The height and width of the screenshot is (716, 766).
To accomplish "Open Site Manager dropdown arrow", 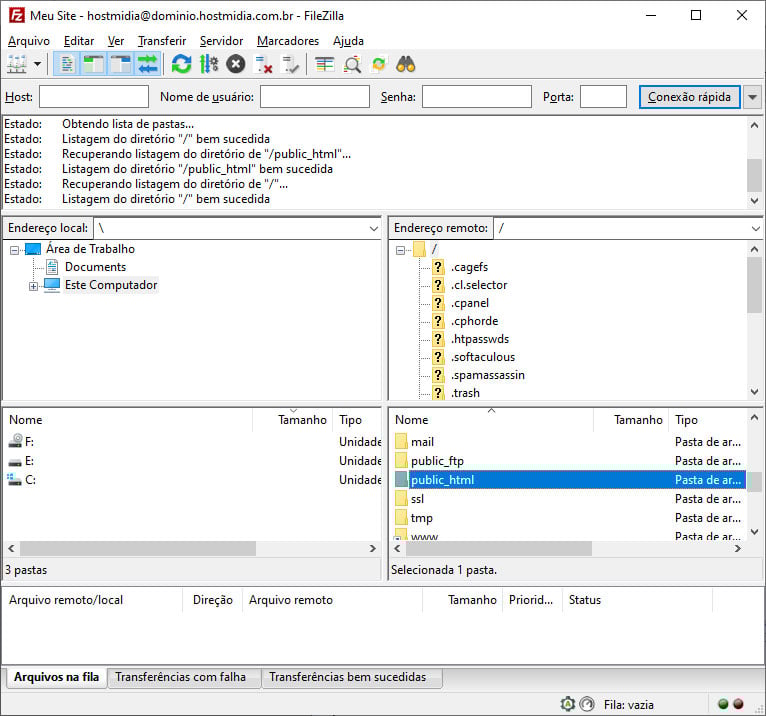I will (x=37, y=64).
